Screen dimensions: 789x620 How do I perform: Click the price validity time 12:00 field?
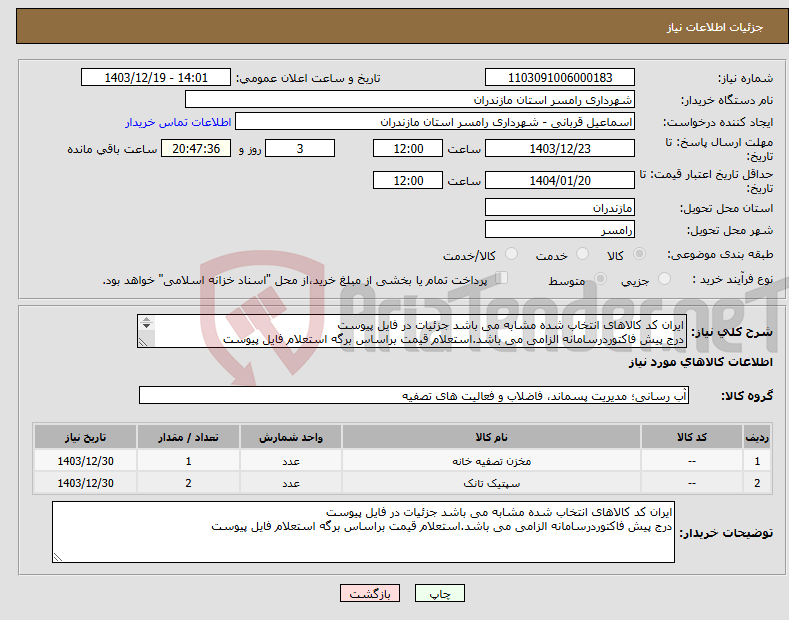click(x=408, y=180)
